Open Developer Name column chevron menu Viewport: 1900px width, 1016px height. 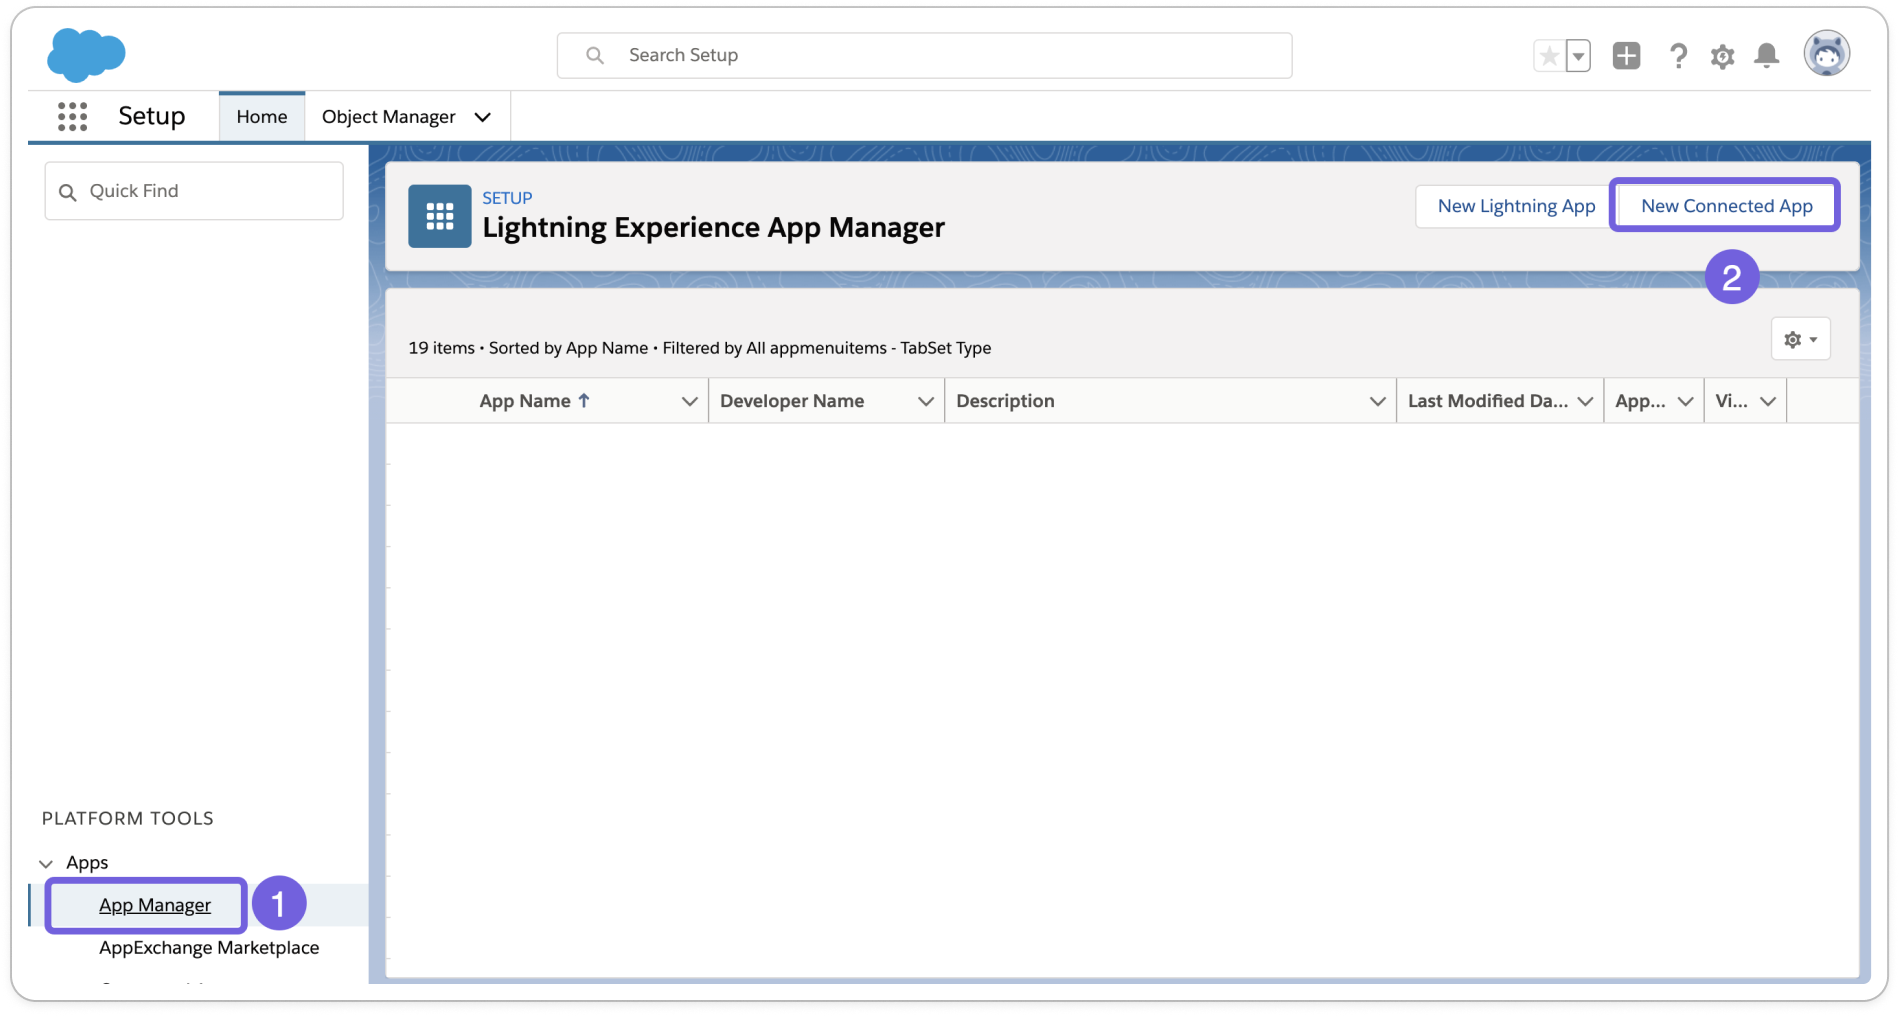926,401
